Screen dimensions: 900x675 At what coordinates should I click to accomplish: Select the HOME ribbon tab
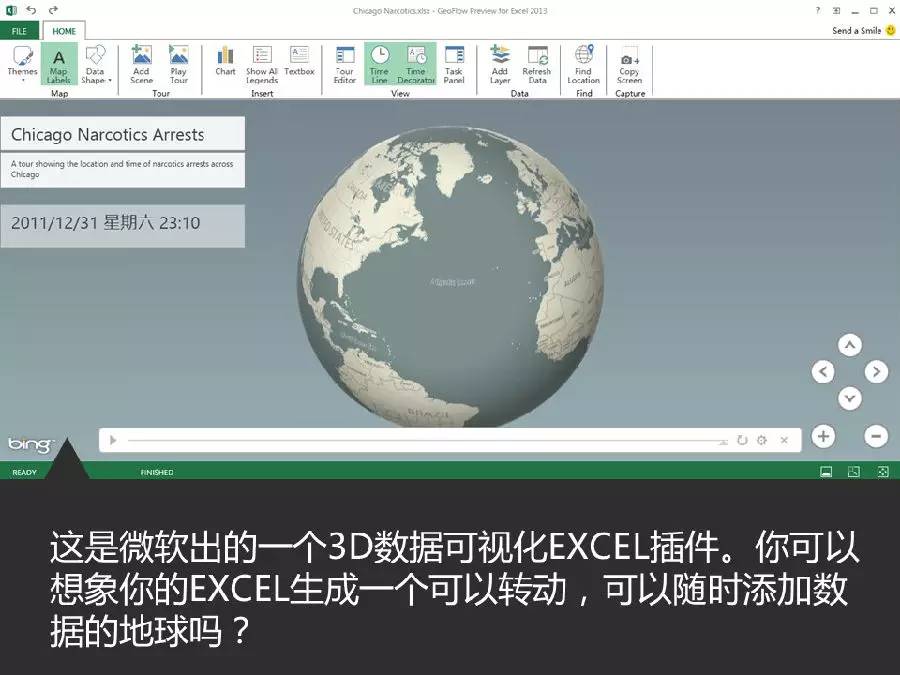coord(64,31)
